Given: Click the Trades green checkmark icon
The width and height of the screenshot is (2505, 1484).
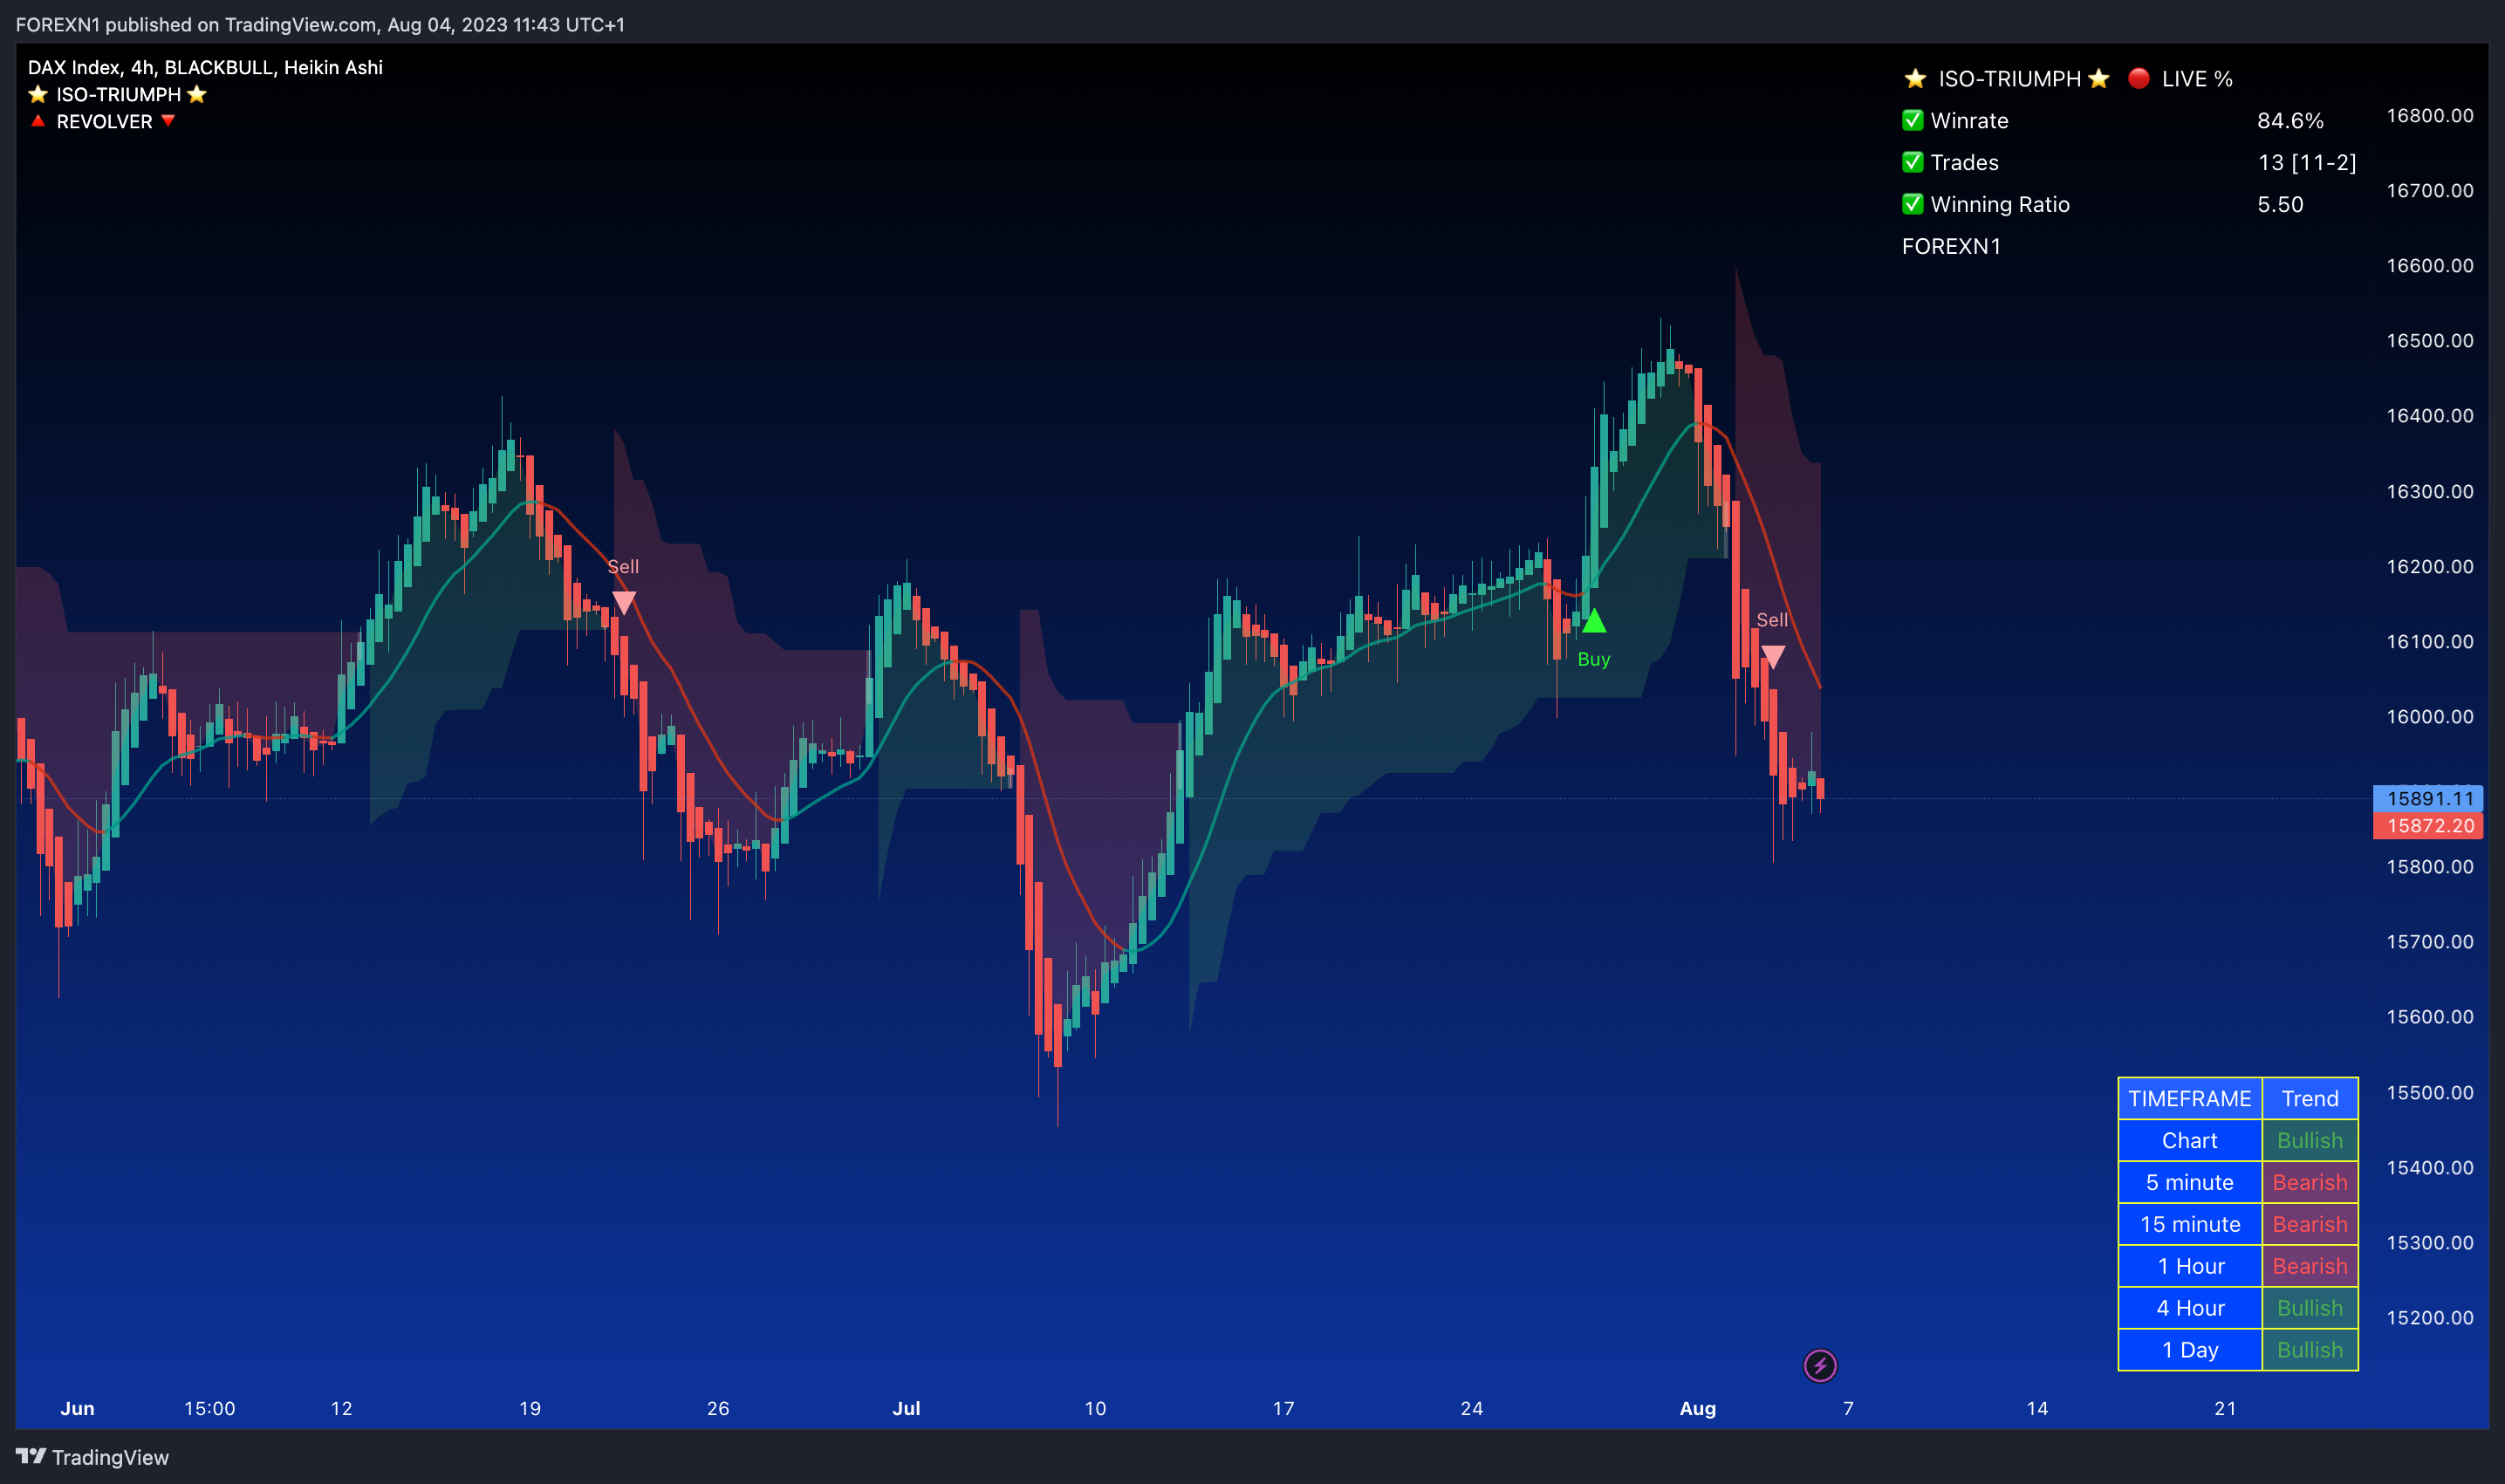Looking at the screenshot, I should point(1912,162).
